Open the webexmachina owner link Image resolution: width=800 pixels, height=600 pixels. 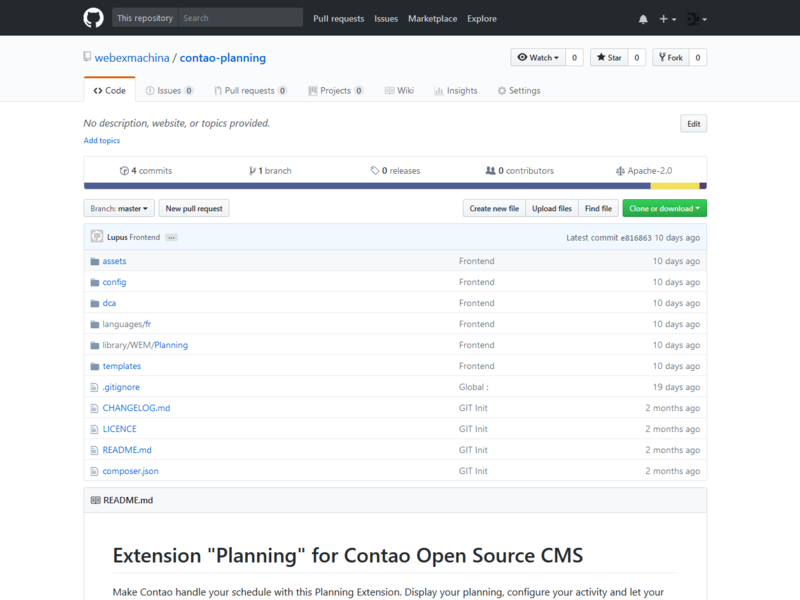[x=132, y=58]
